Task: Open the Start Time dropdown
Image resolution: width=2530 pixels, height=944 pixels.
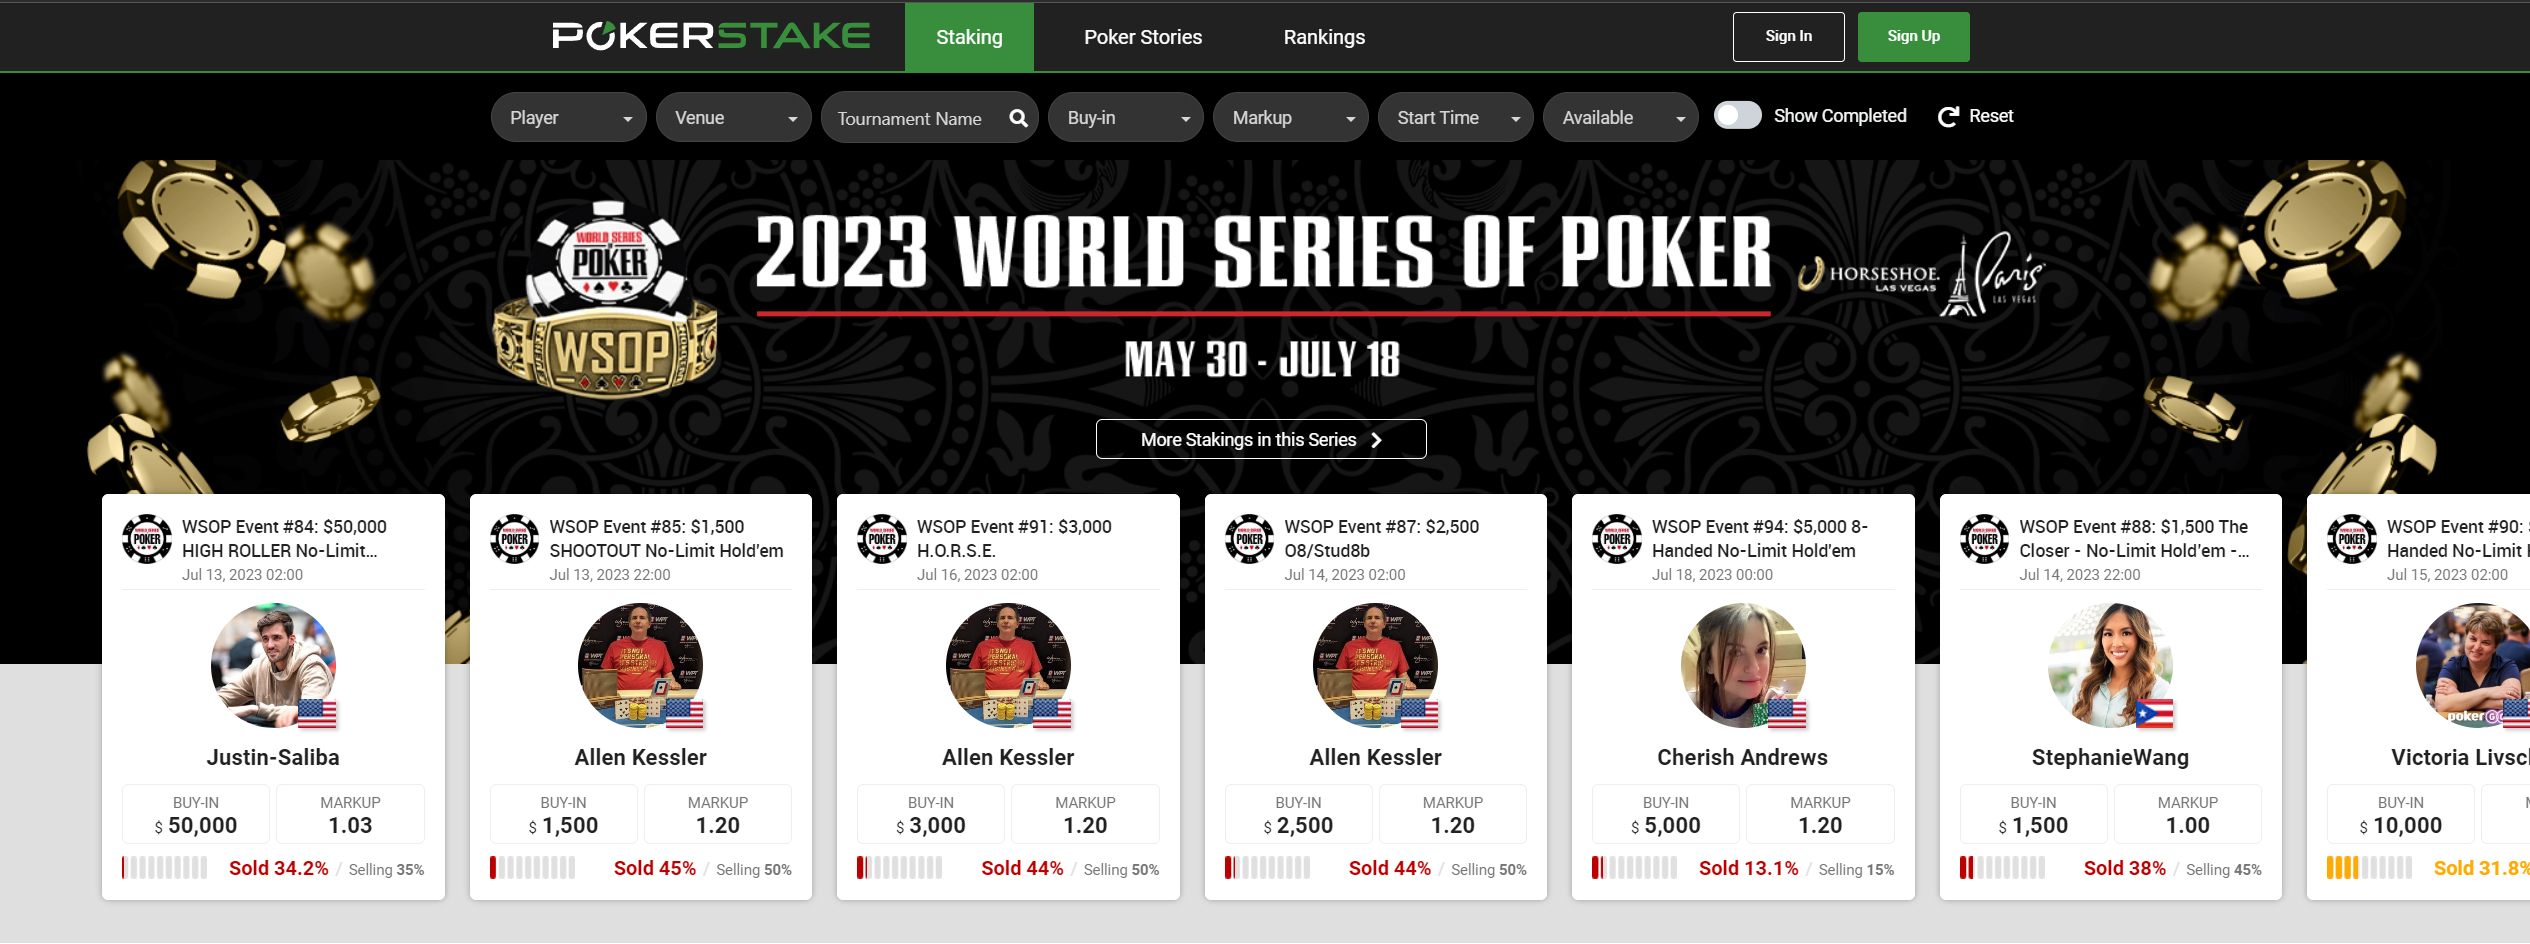Action: pyautogui.click(x=1455, y=117)
